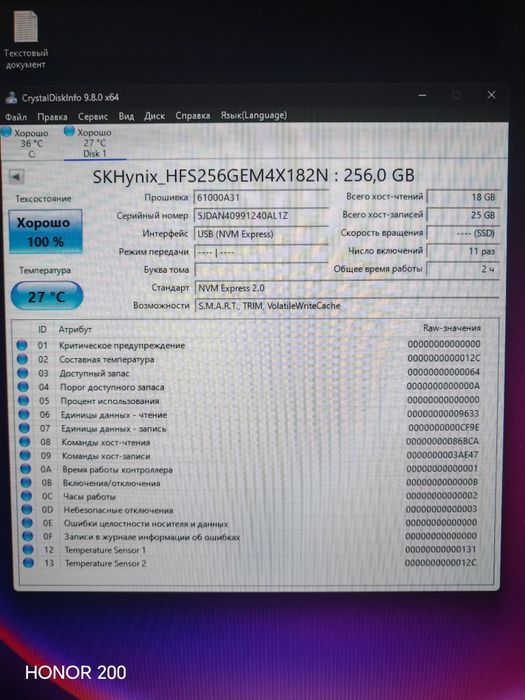Viewport: 525px width, 700px height.
Task: Open the Диск menu
Action: click(x=154, y=116)
